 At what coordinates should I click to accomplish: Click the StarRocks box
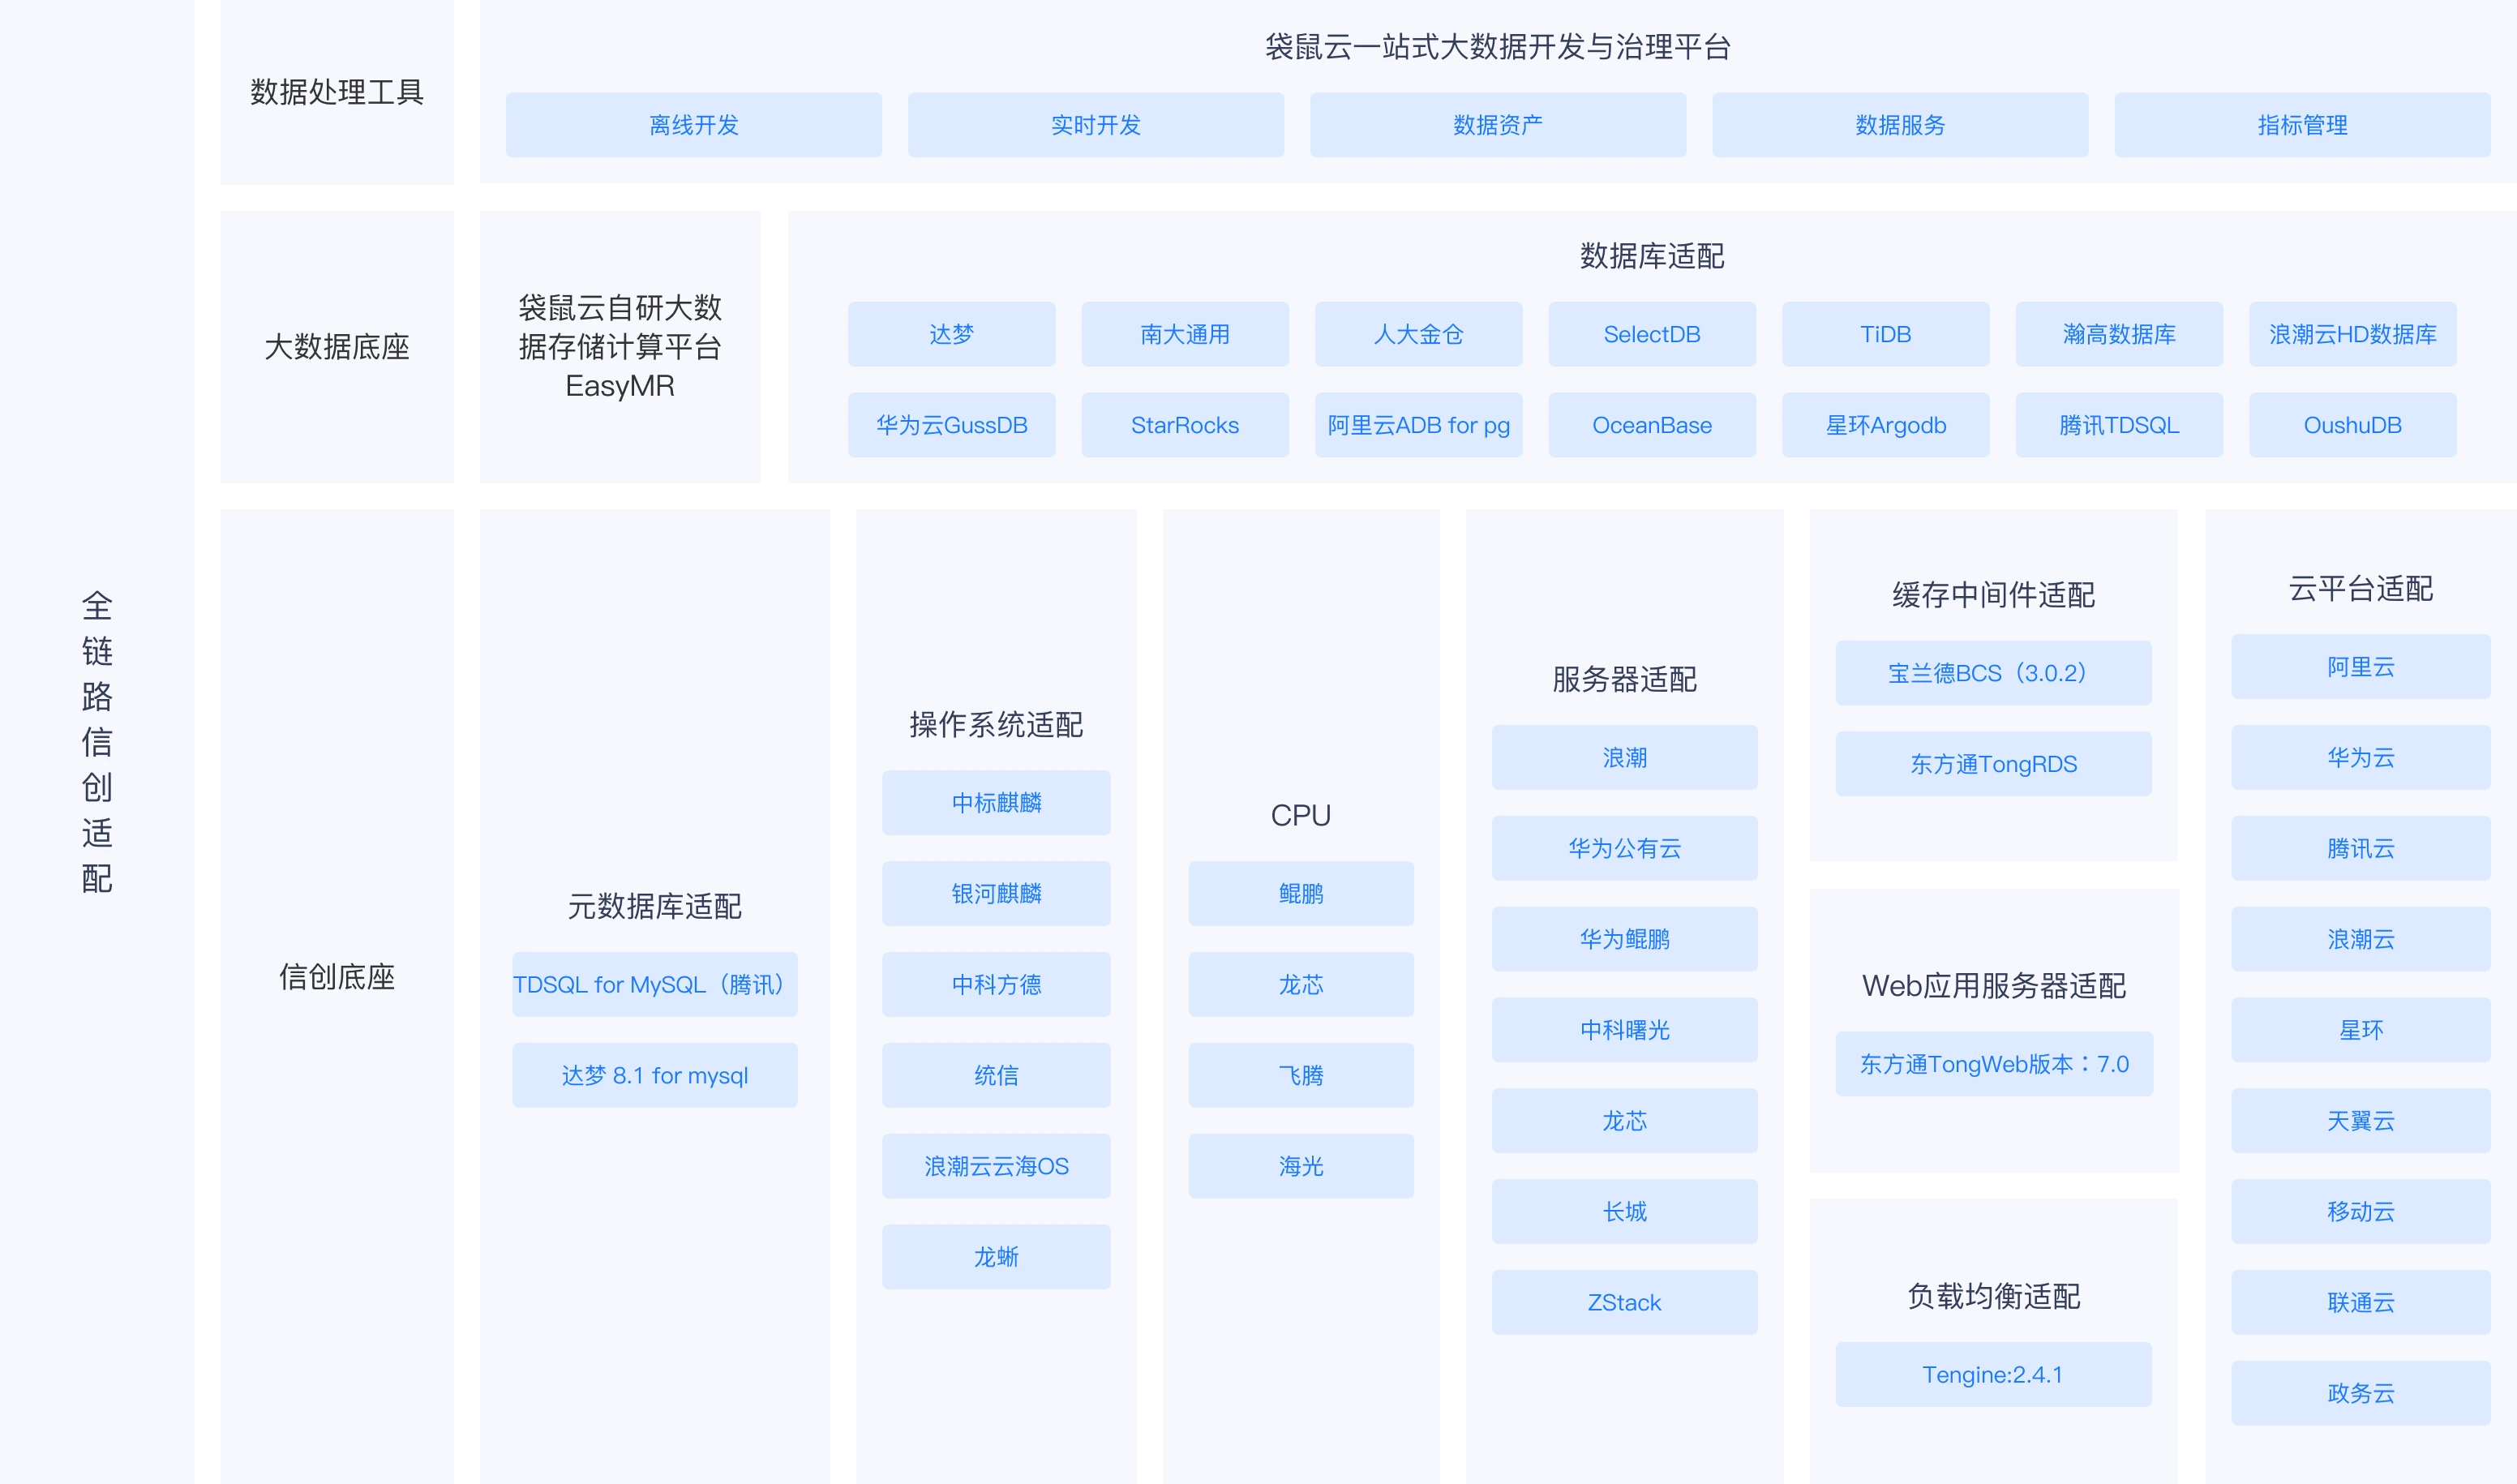pos(1184,425)
